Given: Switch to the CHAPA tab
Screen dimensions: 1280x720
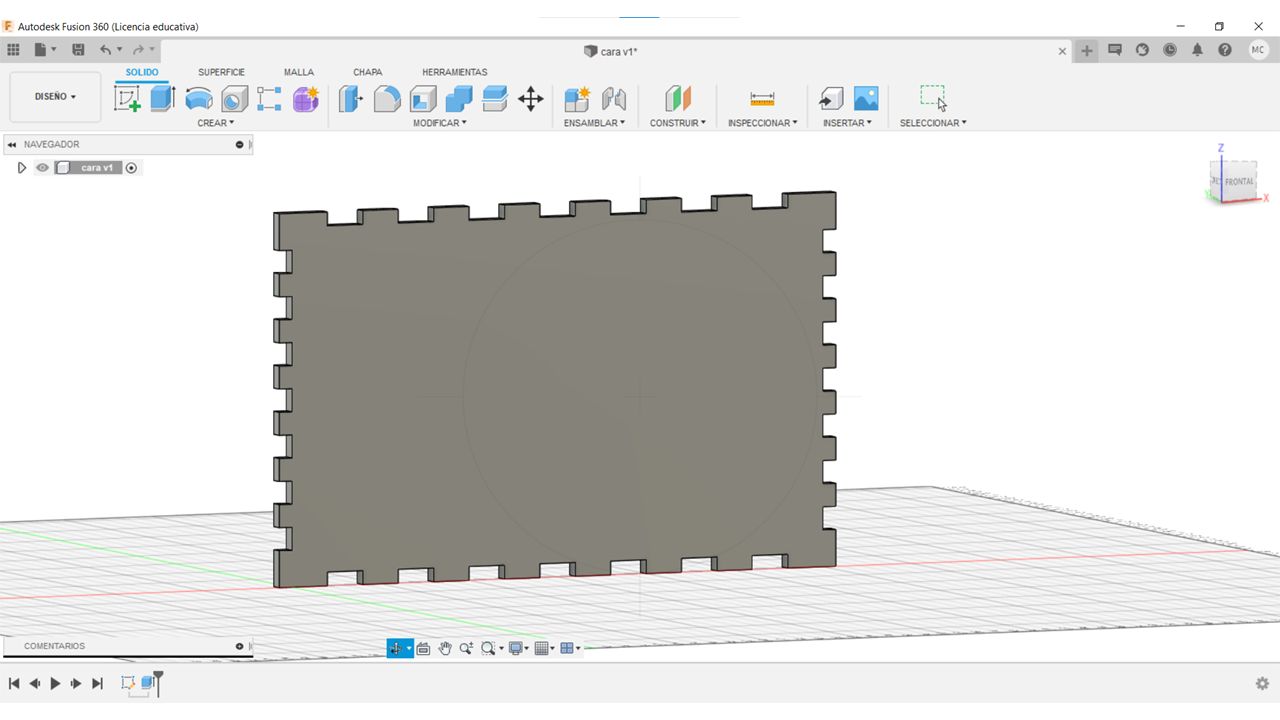Looking at the screenshot, I should click(367, 72).
